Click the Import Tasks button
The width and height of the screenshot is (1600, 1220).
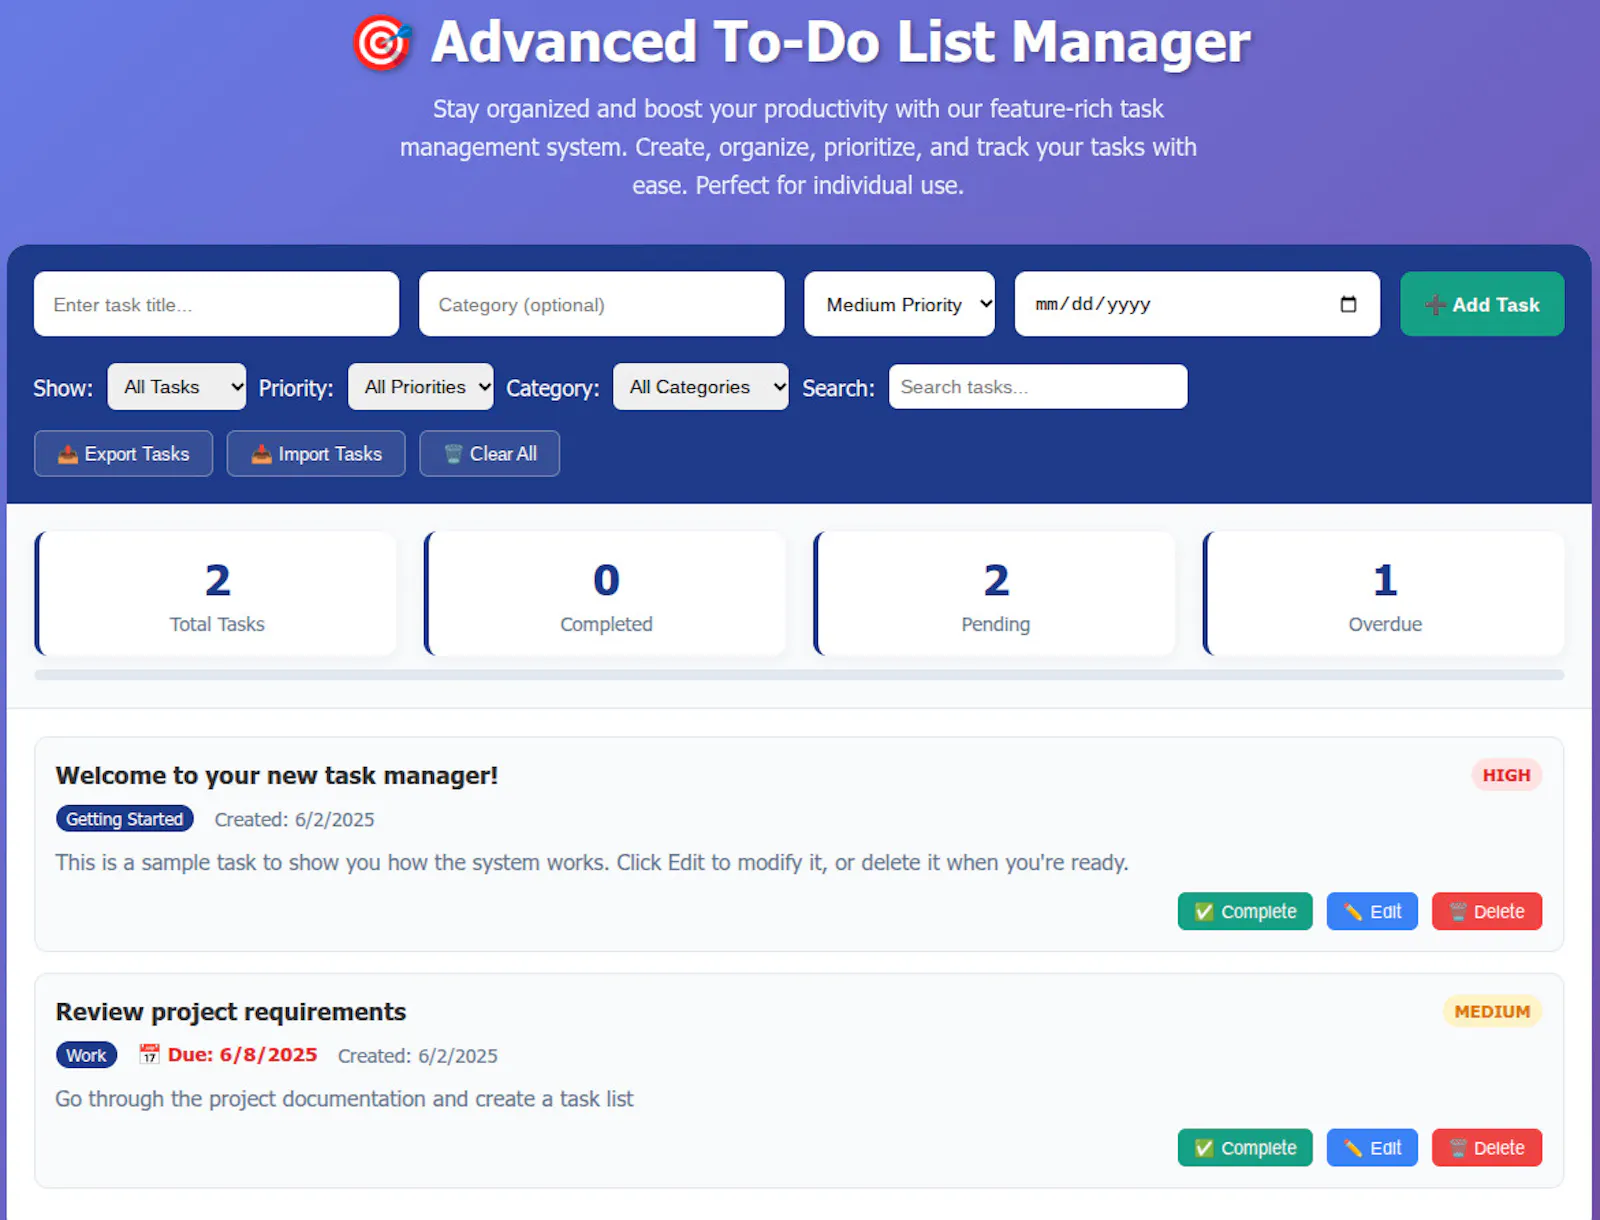(x=316, y=454)
